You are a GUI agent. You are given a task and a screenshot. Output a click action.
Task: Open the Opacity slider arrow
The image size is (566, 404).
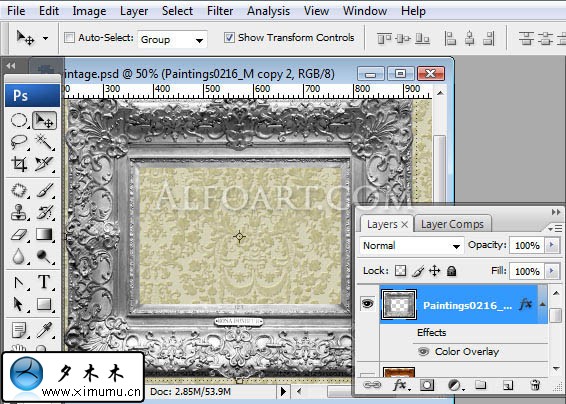(552, 245)
